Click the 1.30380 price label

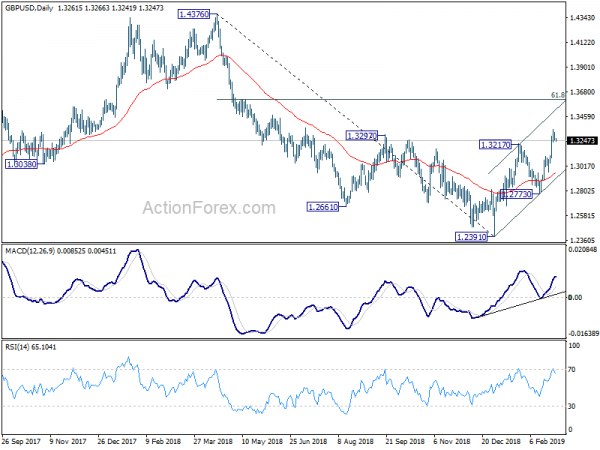pyautogui.click(x=22, y=165)
